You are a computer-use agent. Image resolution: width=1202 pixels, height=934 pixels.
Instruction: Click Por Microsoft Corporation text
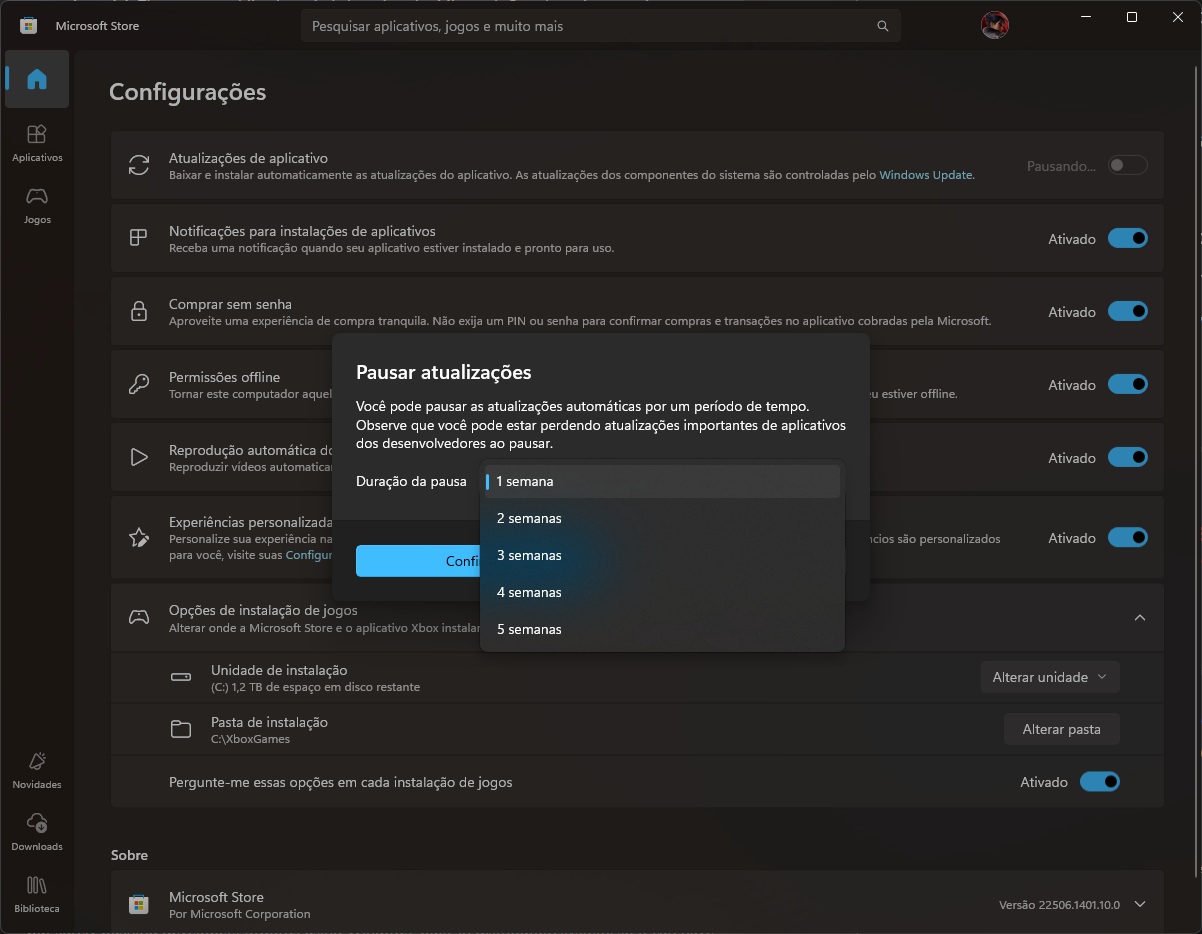click(x=240, y=914)
